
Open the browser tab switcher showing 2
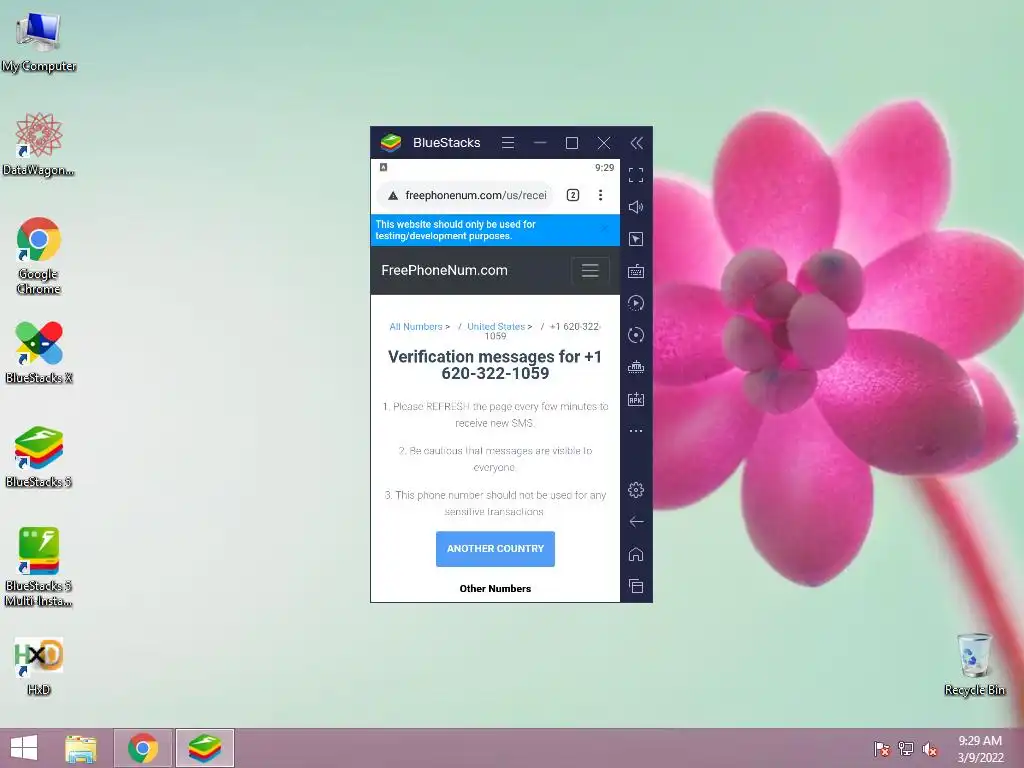(x=573, y=195)
